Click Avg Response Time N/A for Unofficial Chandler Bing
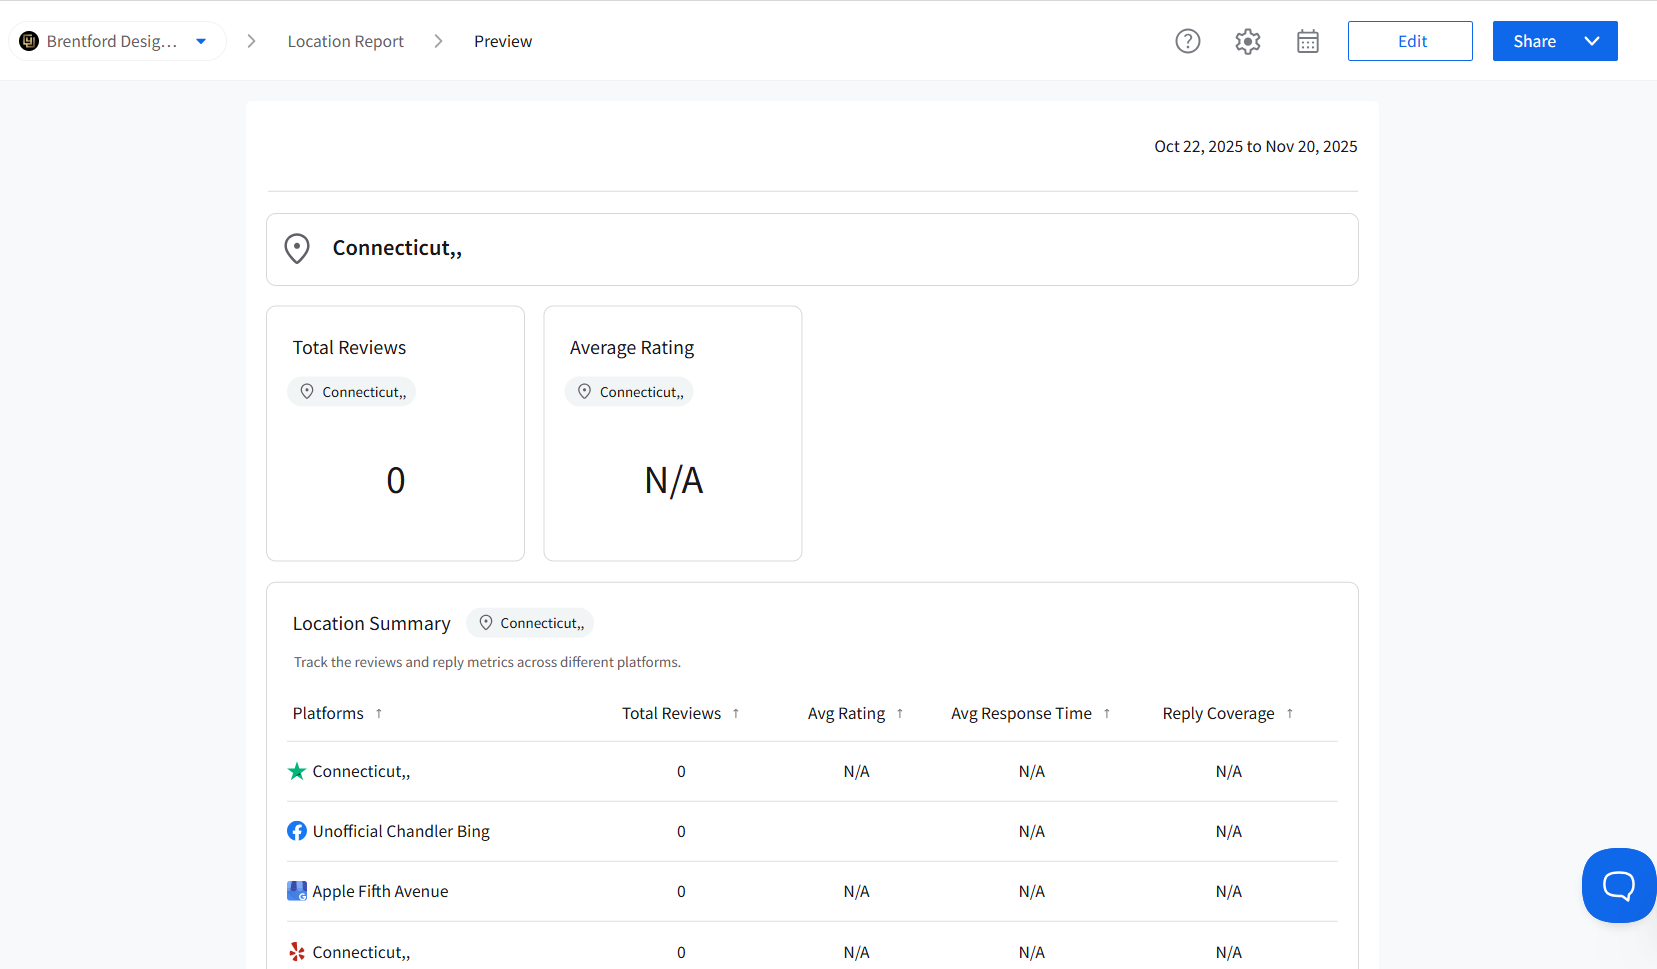 1032,832
